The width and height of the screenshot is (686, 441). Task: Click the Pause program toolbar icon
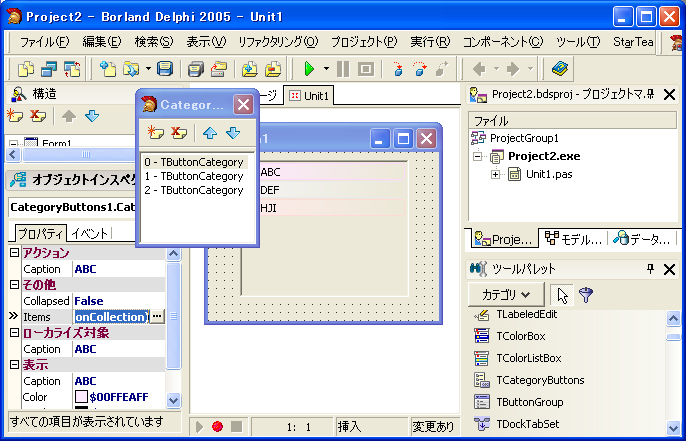click(343, 69)
